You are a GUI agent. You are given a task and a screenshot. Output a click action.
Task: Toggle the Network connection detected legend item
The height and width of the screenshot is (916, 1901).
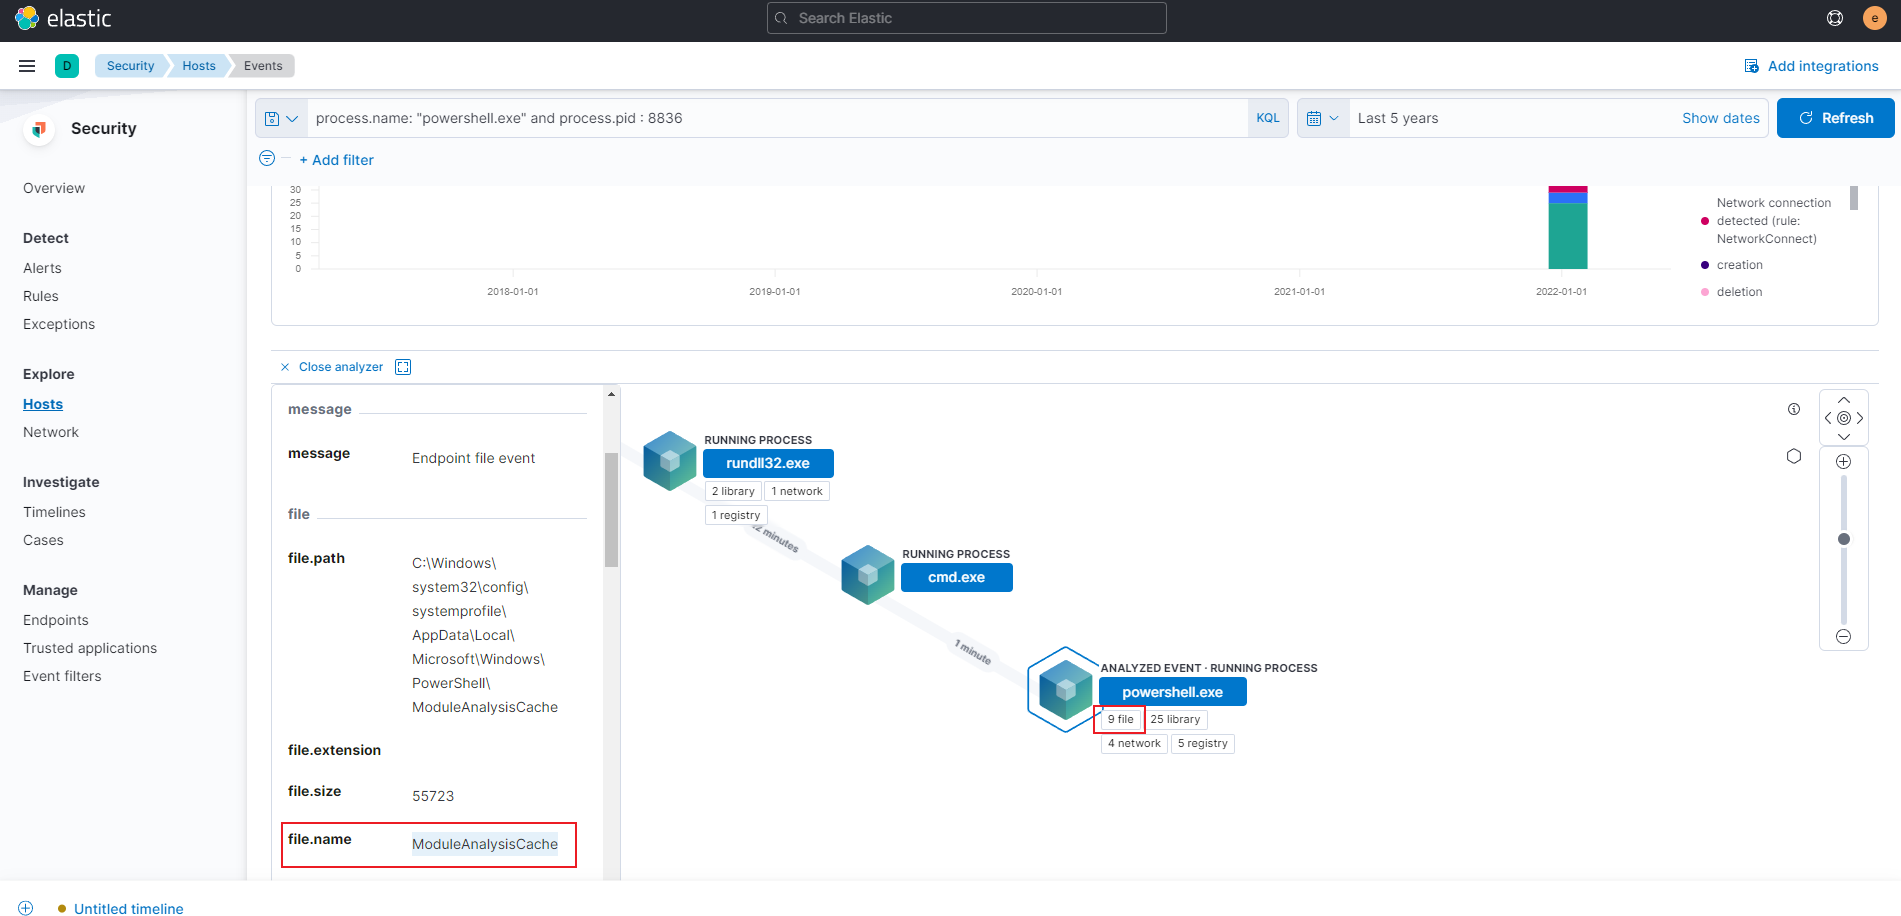[x=1772, y=221]
